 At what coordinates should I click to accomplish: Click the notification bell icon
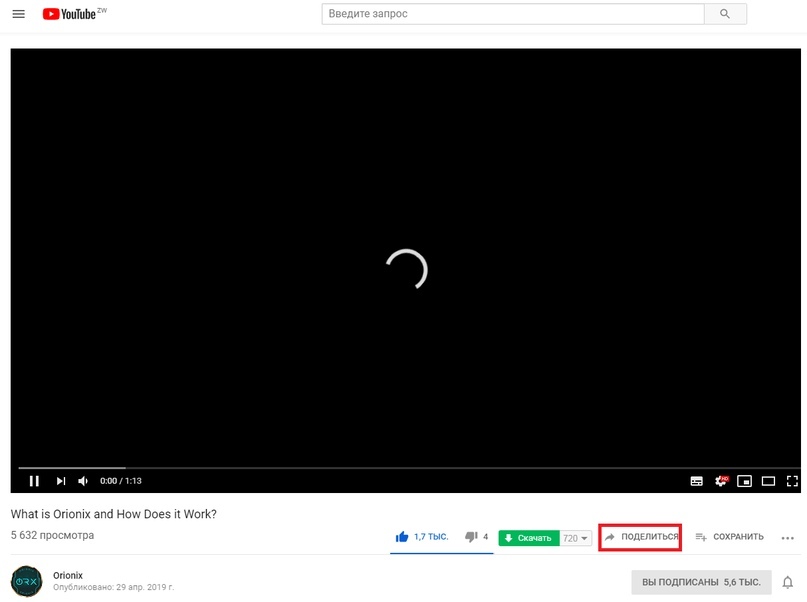coord(787,582)
